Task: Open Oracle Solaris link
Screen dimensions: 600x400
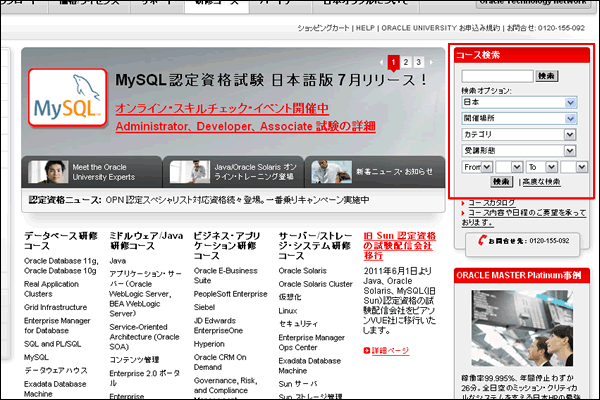Action: (x=303, y=271)
